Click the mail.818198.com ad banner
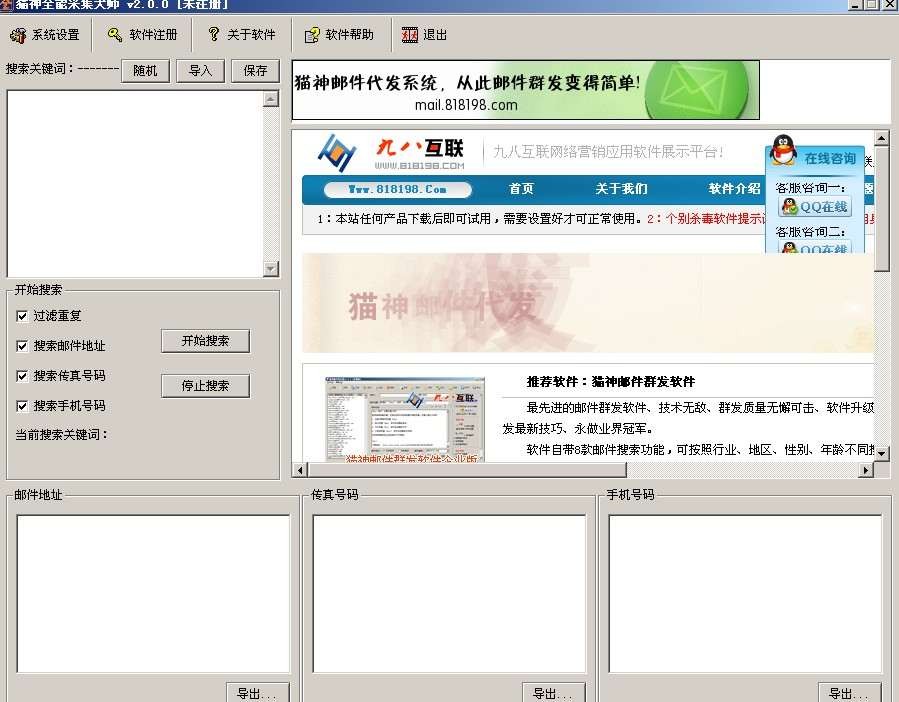Screen dimensions: 899x702 pyautogui.click(x=526, y=90)
